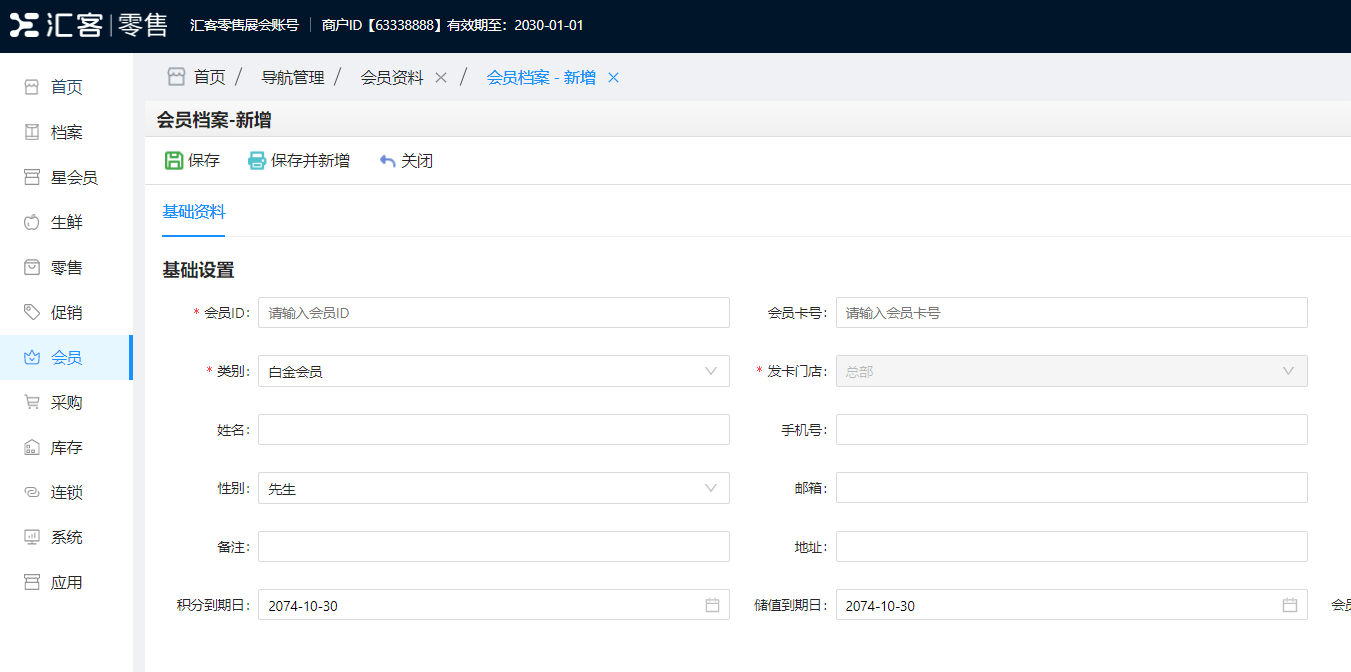Open the 连锁 chain link icon
The width and height of the screenshot is (1351, 672).
[x=32, y=493]
